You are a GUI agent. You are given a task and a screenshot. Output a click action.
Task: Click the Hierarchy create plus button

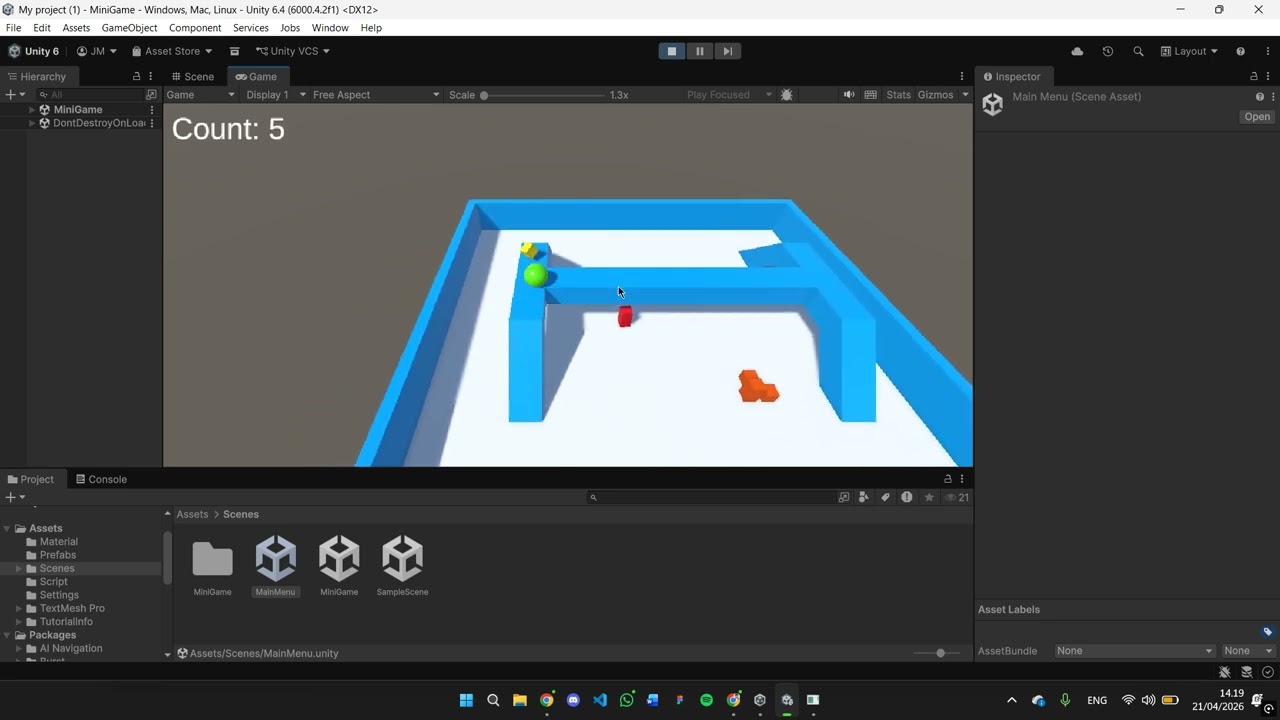pyautogui.click(x=15, y=94)
